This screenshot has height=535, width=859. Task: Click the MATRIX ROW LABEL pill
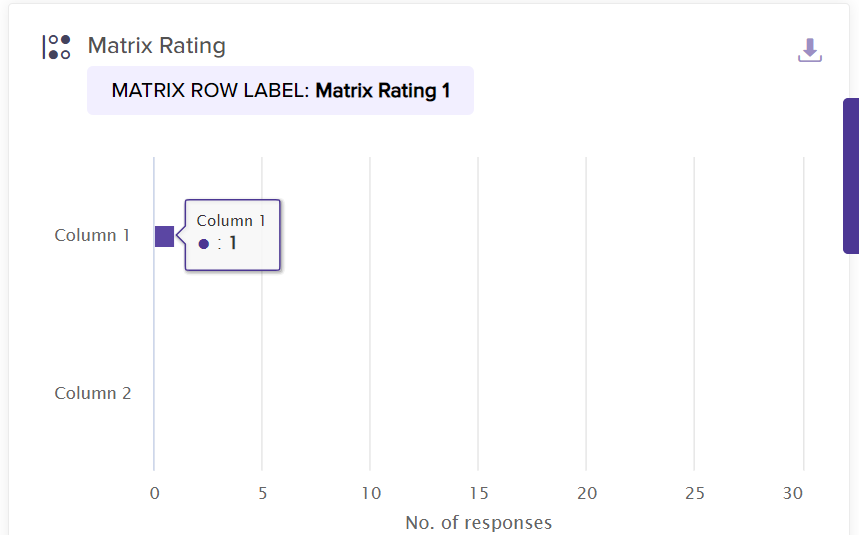[x=280, y=91]
